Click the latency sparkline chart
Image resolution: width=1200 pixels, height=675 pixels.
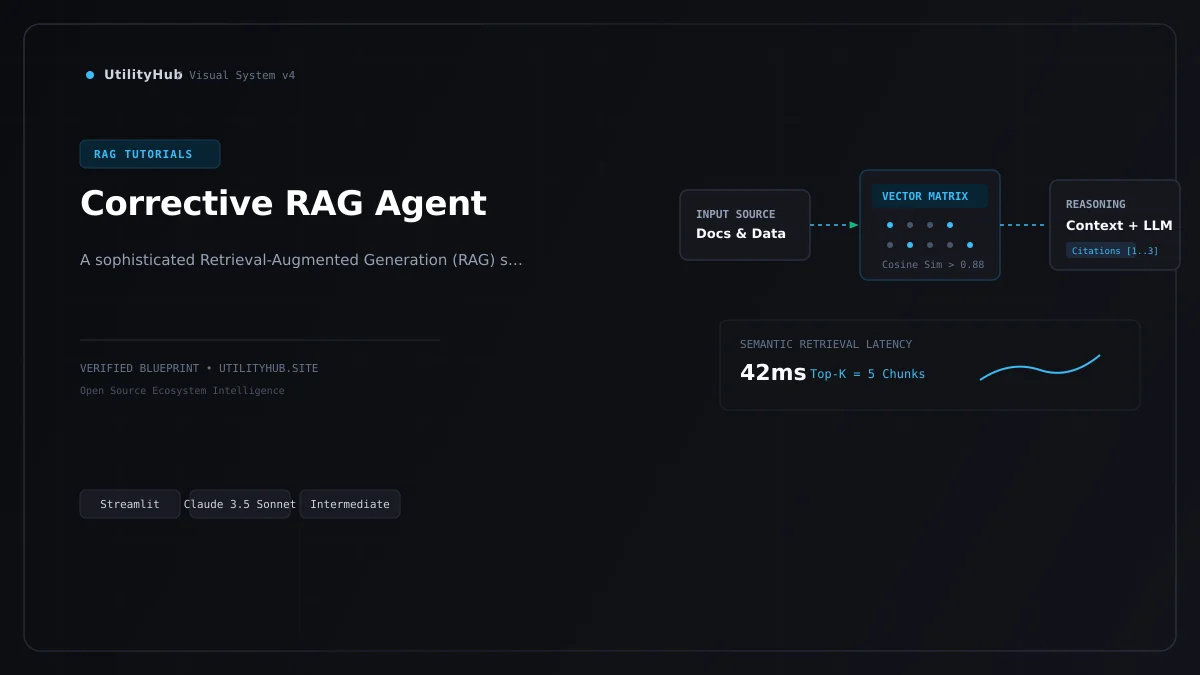(1040, 367)
